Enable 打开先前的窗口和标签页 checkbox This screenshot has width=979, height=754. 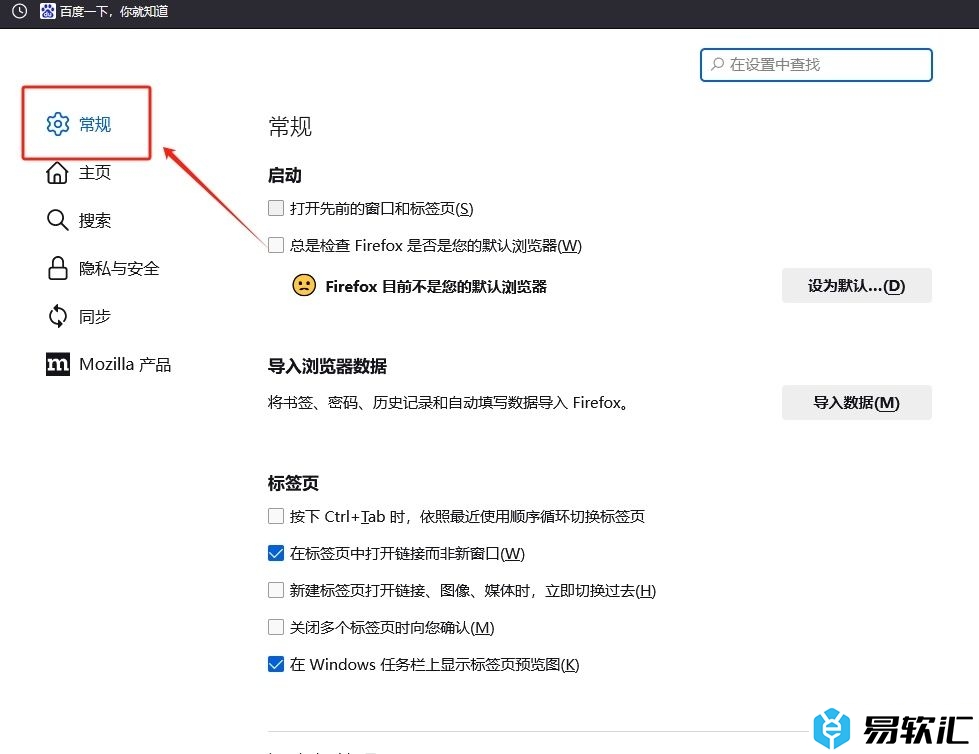[276, 208]
